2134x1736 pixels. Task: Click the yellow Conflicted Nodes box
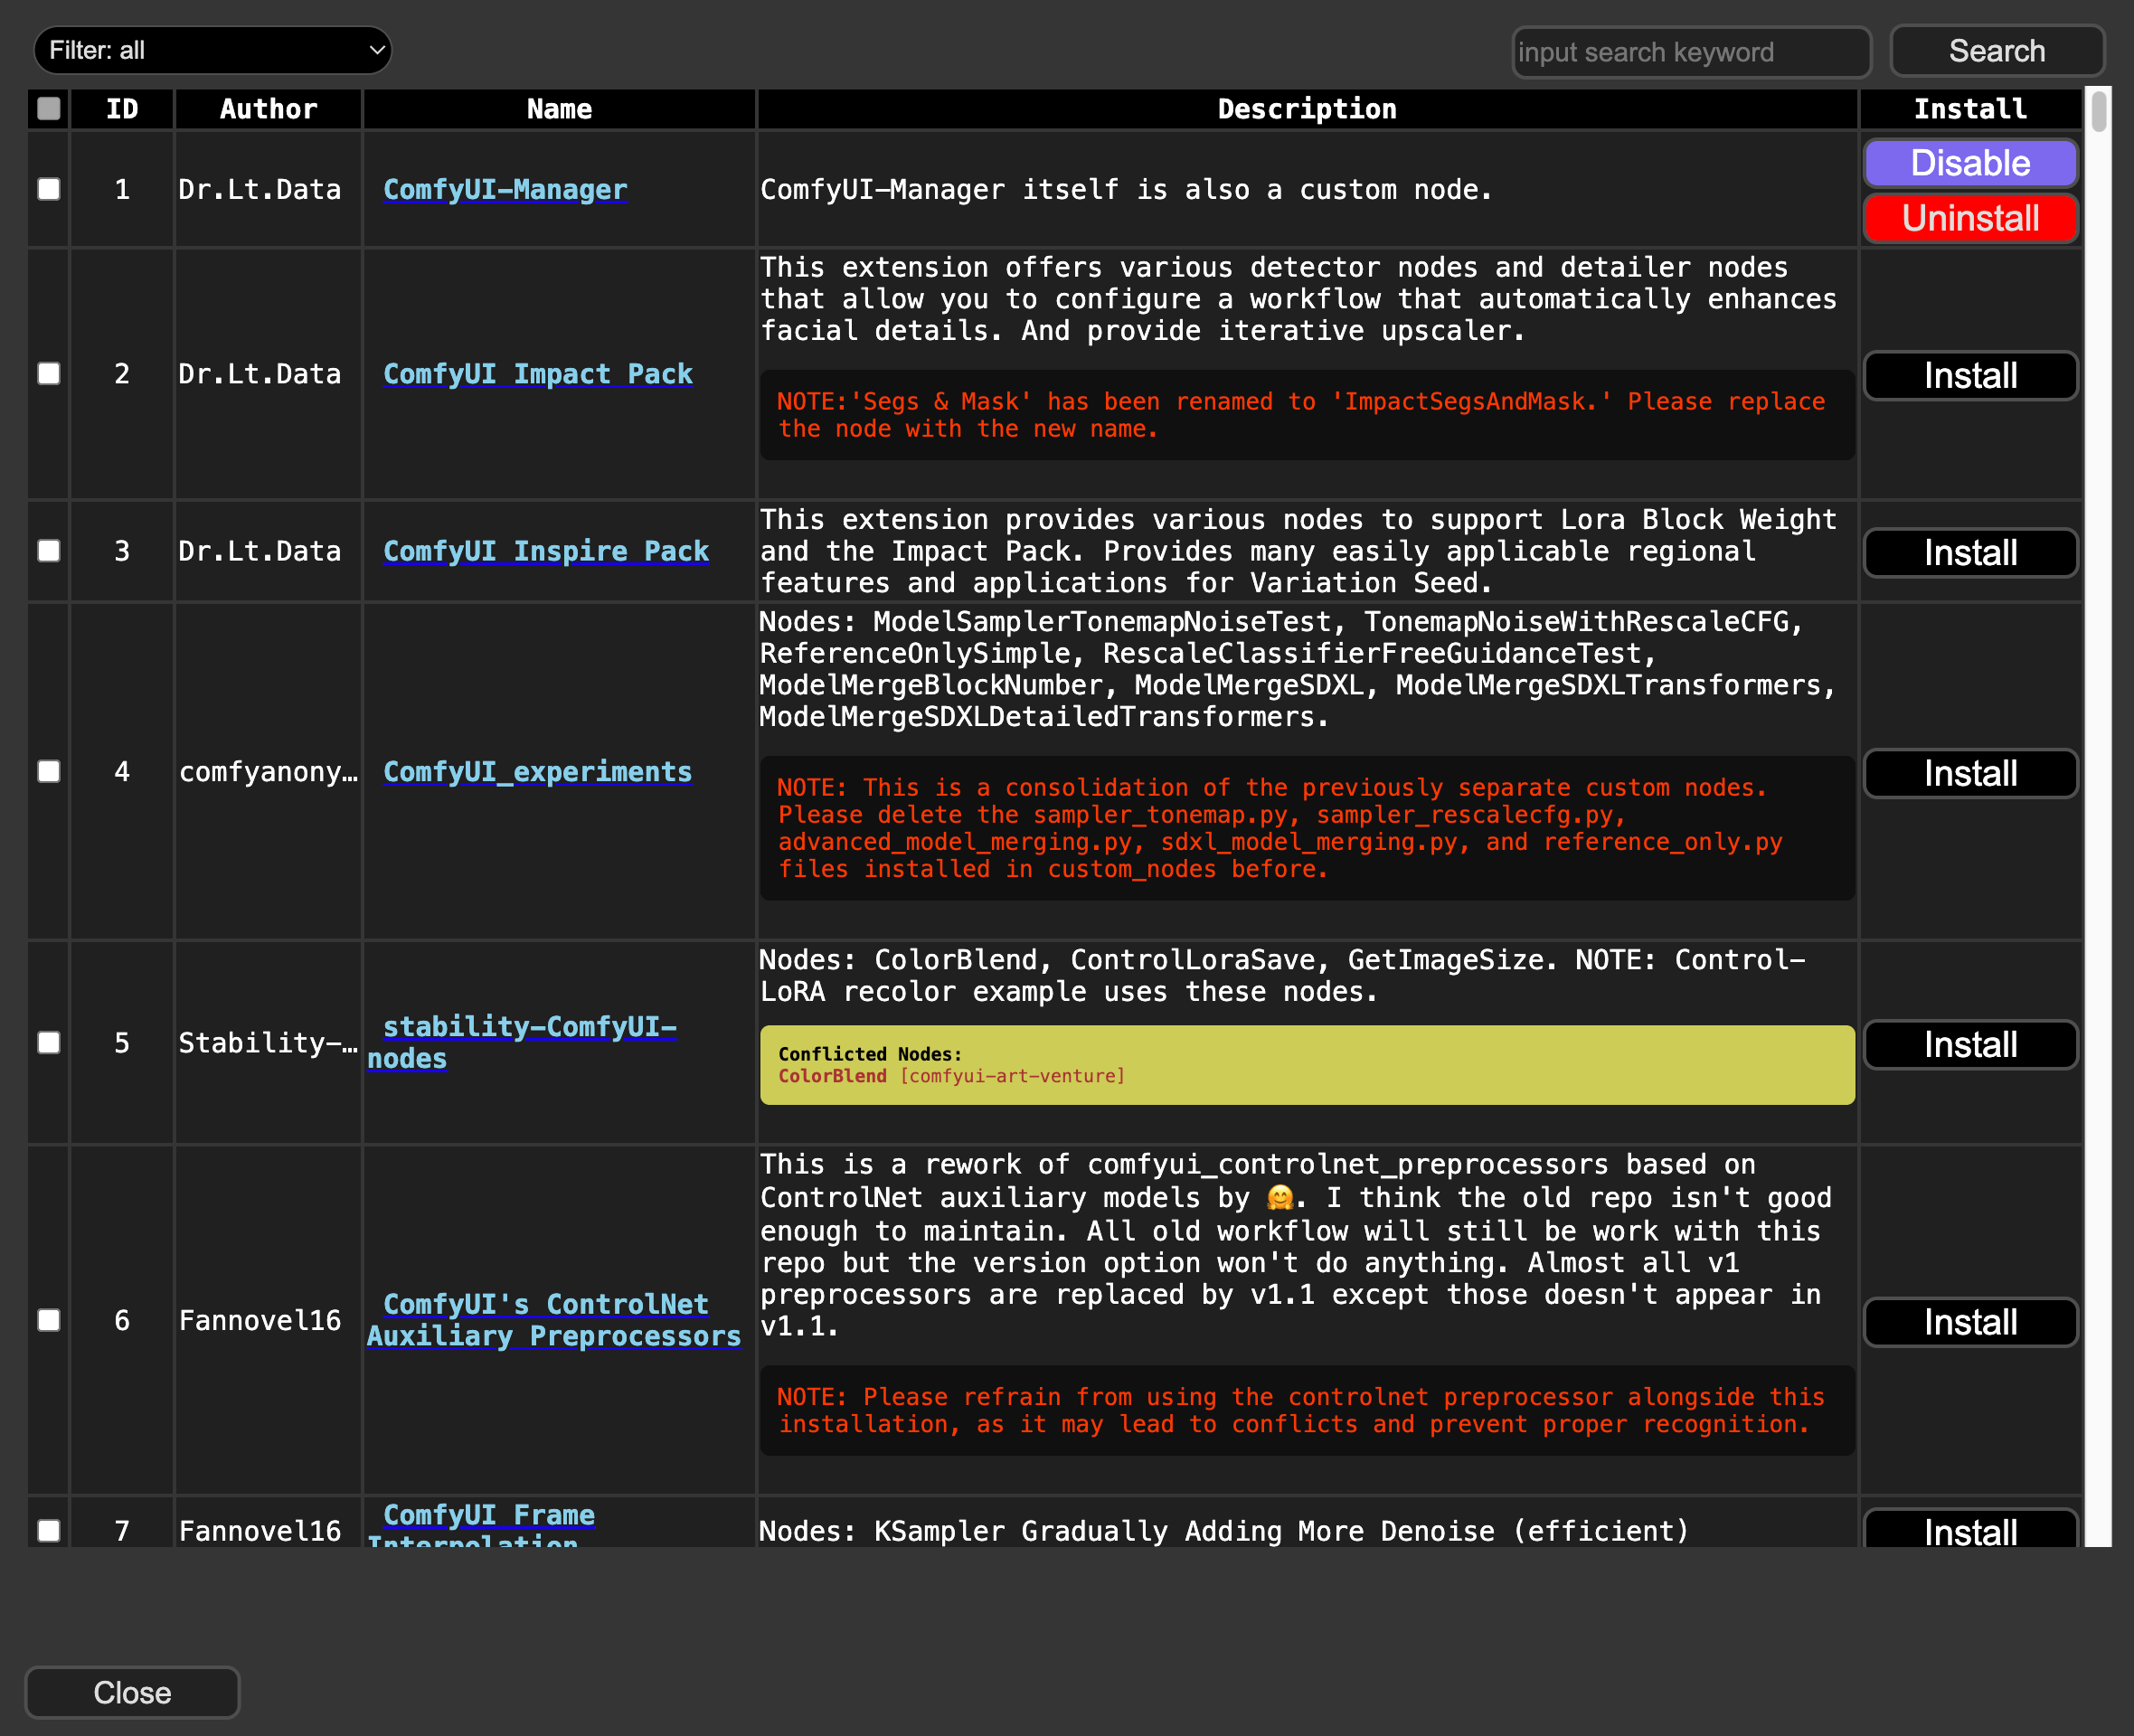pyautogui.click(x=1307, y=1065)
